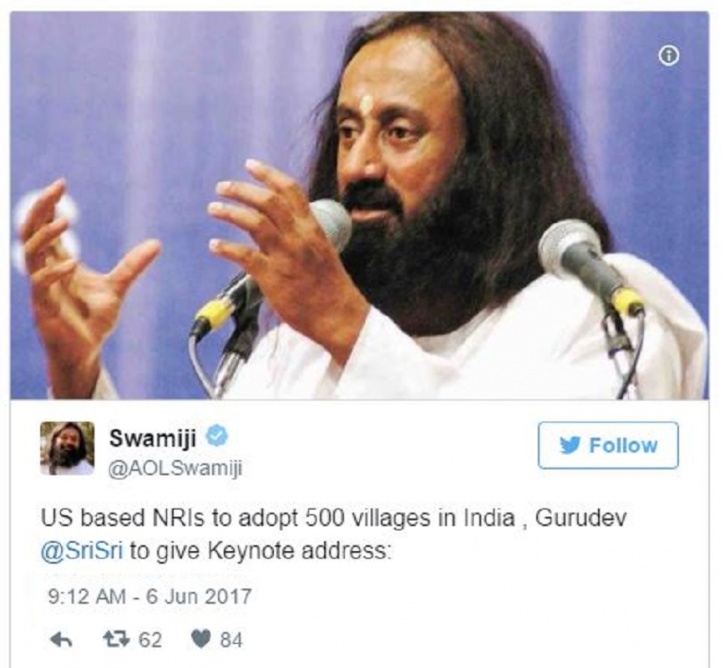Open the 9:12 AM - 6 Jun 2017 timestamp
The image size is (725, 668).
click(150, 596)
